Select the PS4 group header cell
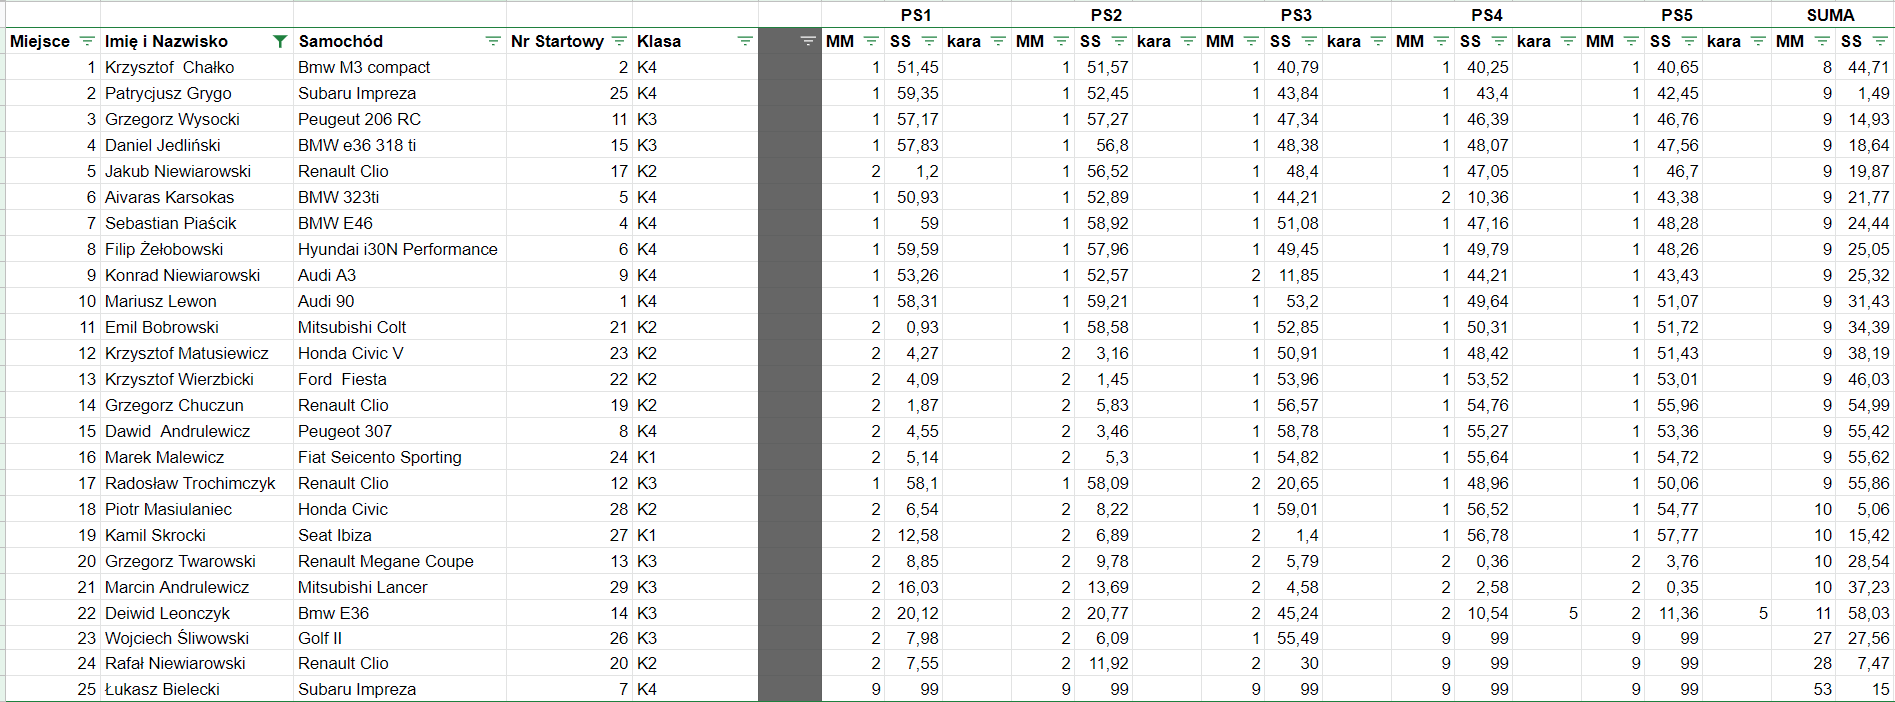Screen dimensions: 1895x702 coord(1486,15)
